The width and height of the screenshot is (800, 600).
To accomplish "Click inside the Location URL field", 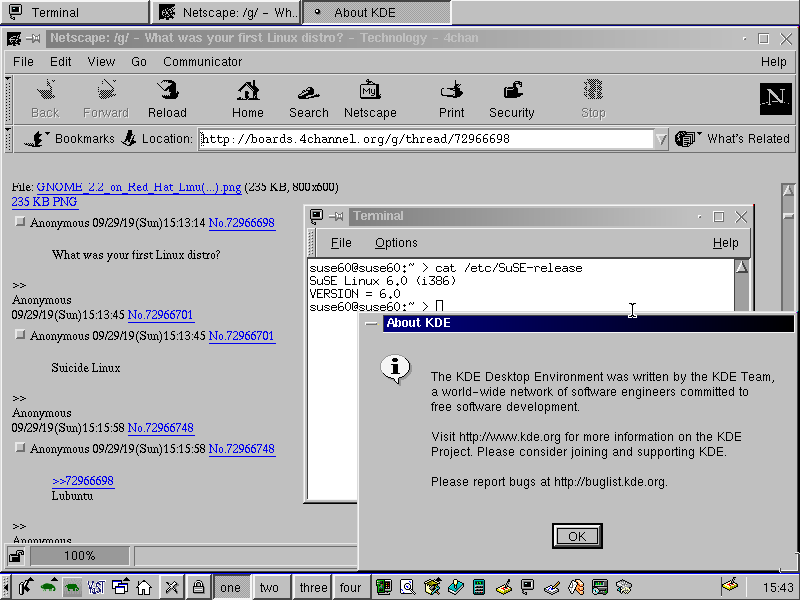I will [426, 139].
